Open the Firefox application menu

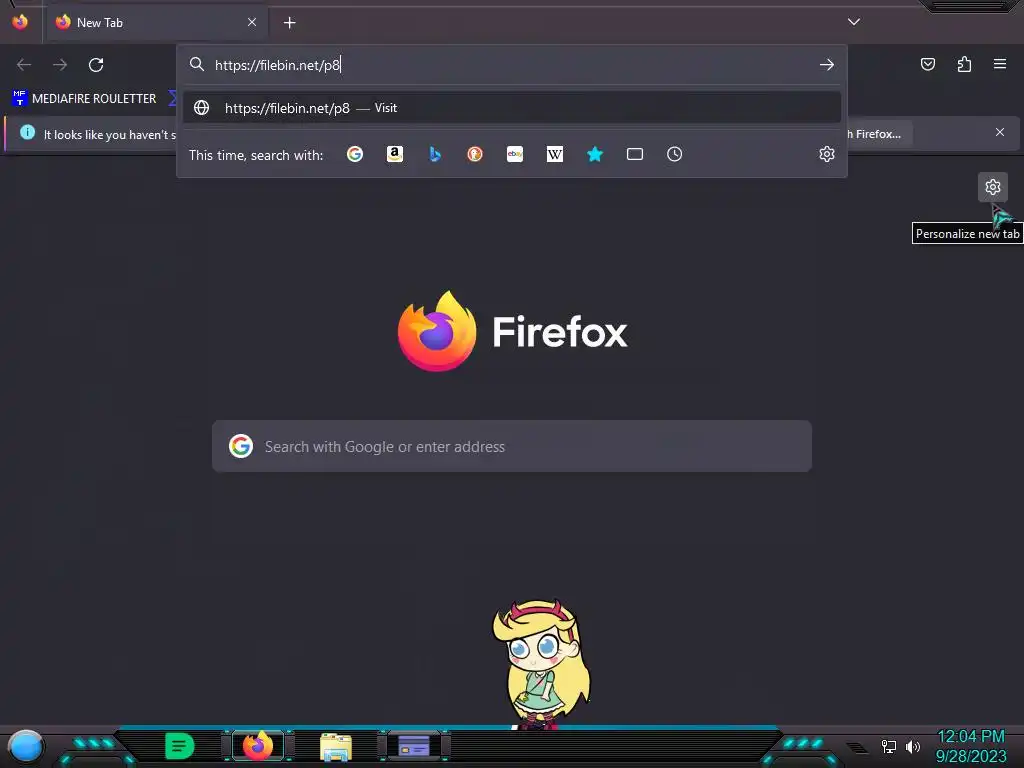1000,64
